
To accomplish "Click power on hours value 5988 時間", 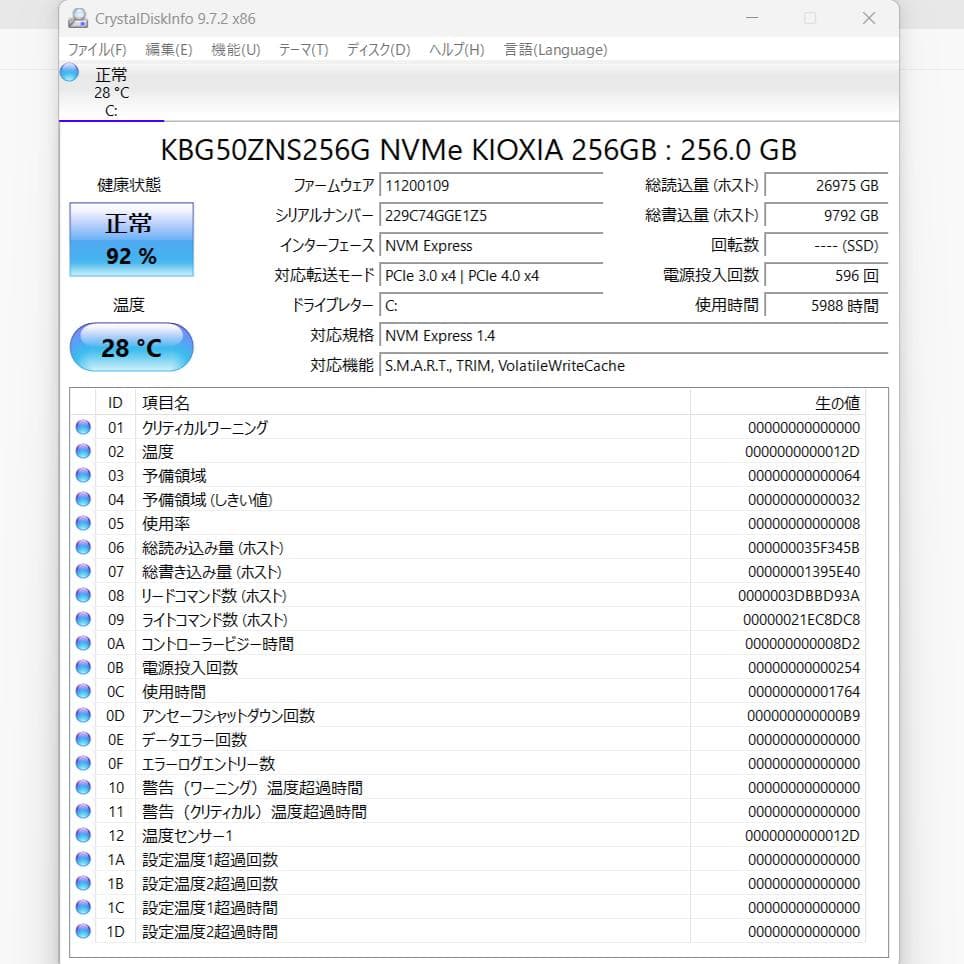I will point(826,306).
